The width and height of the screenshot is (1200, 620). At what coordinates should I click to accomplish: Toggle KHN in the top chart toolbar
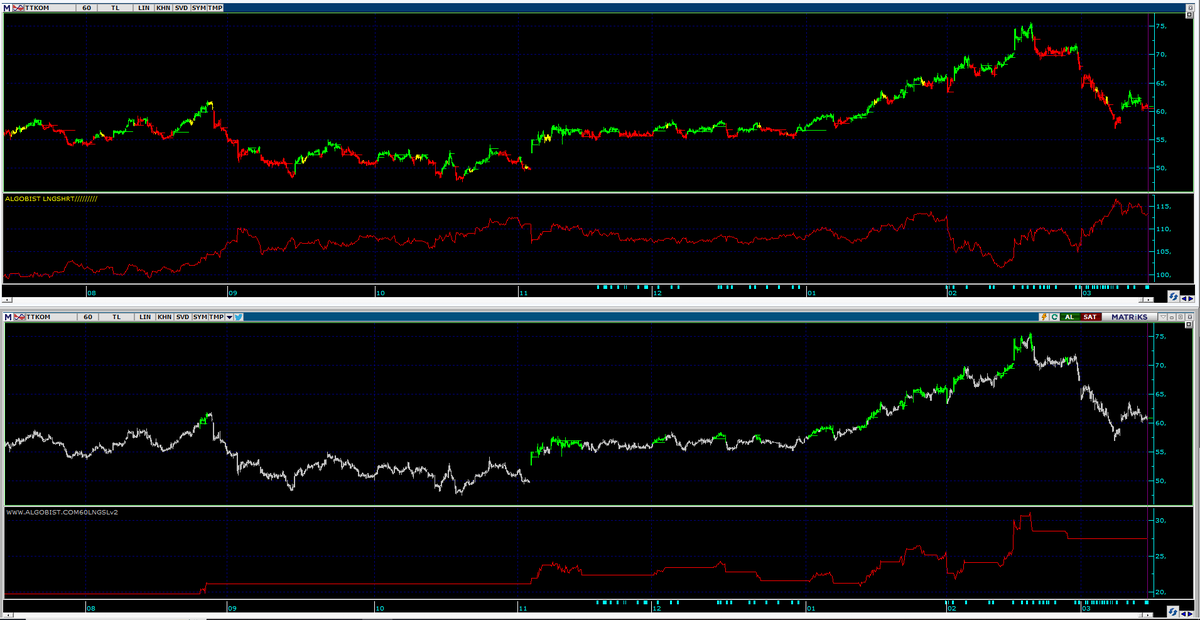[x=163, y=8]
